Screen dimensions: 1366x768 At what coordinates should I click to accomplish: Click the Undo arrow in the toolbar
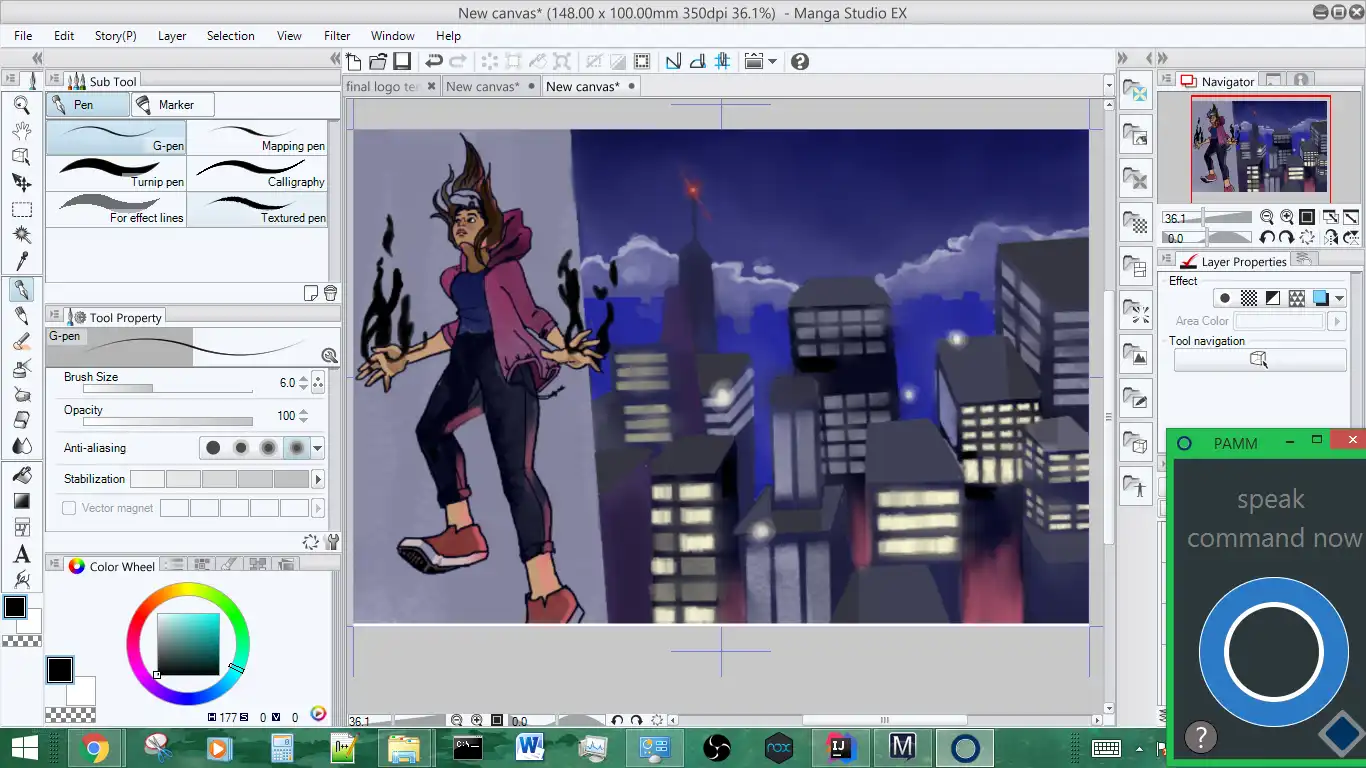[434, 61]
